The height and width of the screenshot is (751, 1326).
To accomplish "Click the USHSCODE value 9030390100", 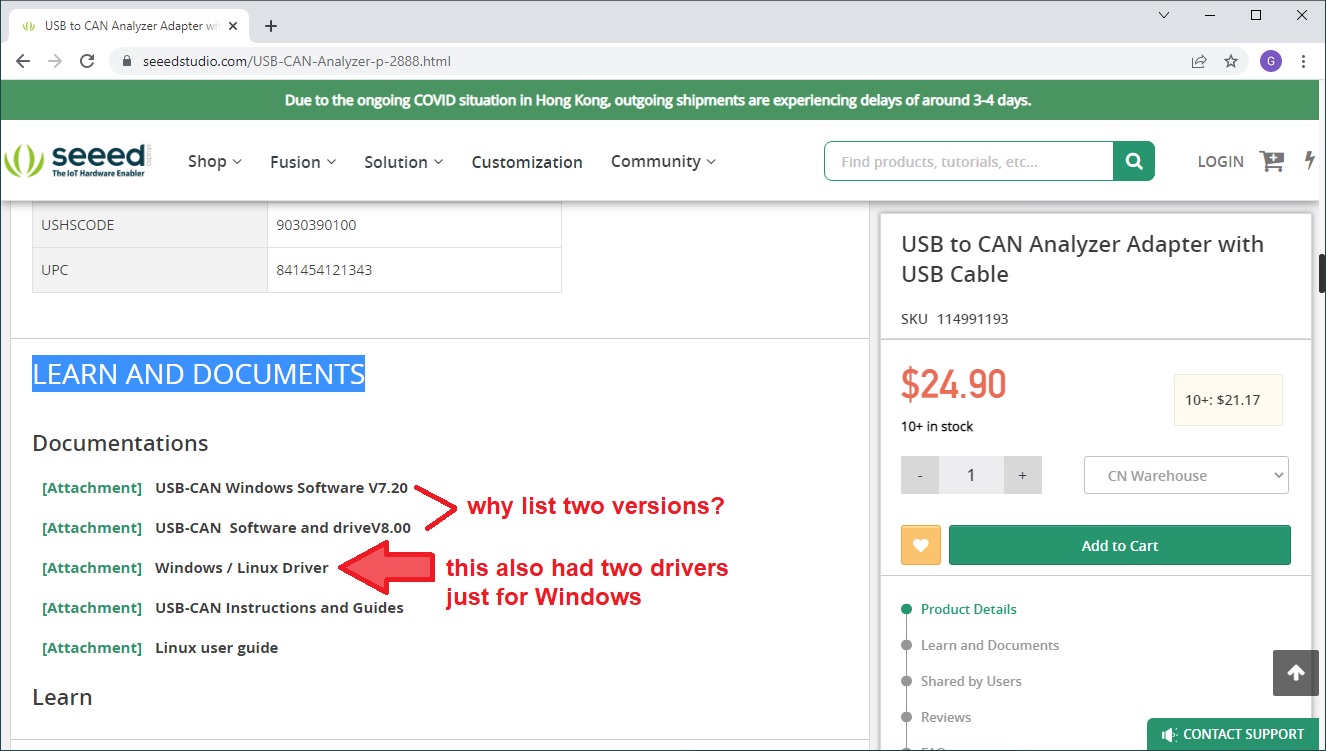I will pos(316,225).
